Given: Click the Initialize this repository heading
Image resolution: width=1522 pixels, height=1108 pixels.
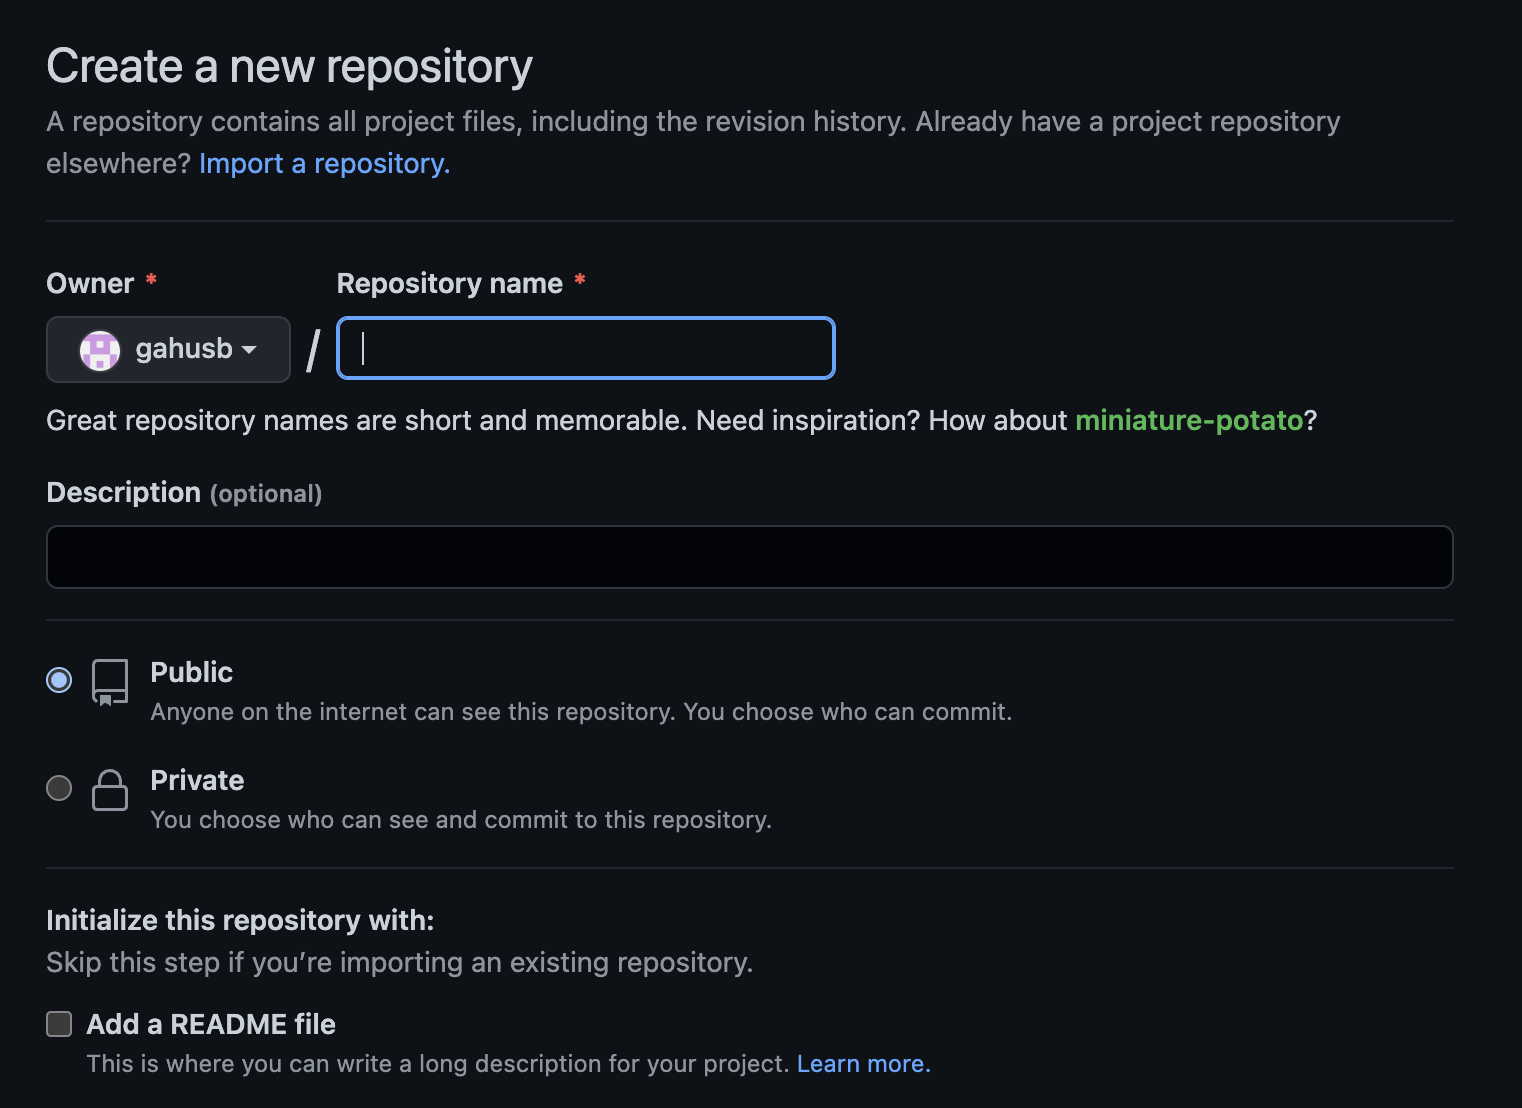Looking at the screenshot, I should [239, 919].
